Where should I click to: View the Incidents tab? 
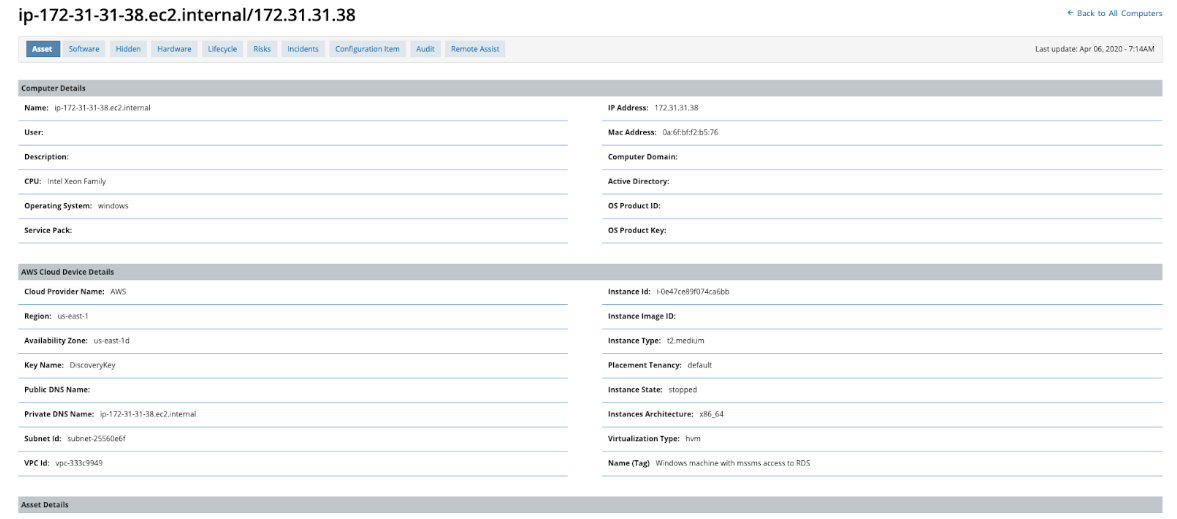pyautogui.click(x=303, y=49)
